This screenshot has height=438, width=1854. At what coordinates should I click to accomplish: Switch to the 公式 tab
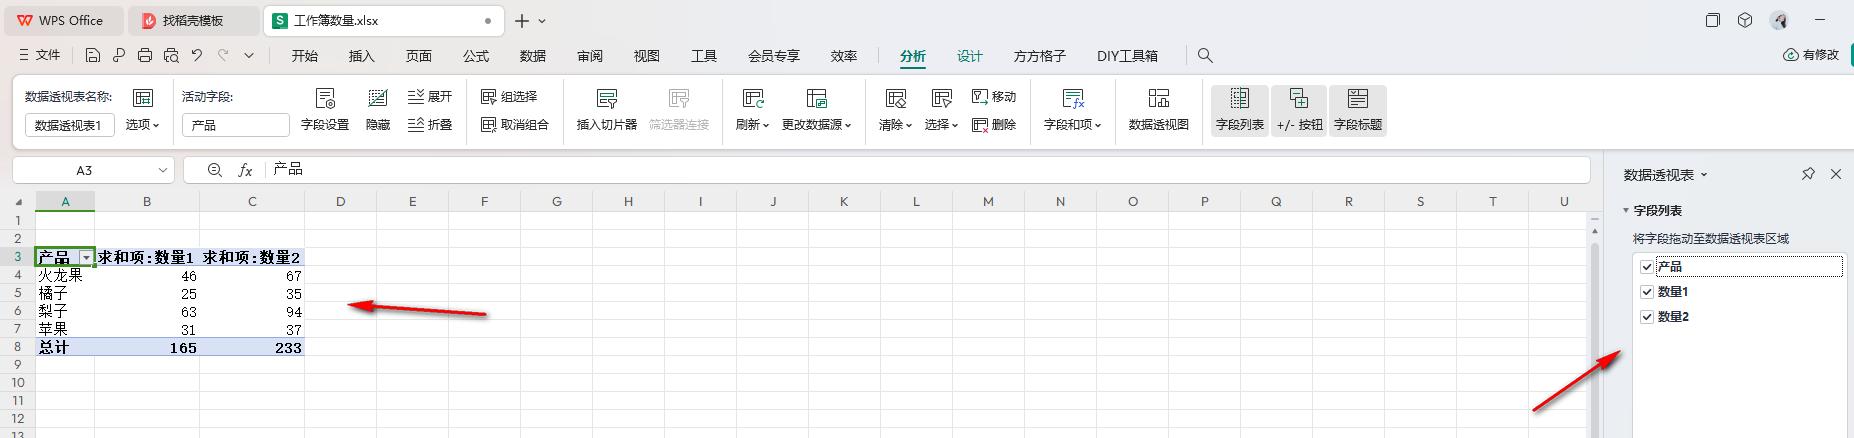point(476,56)
